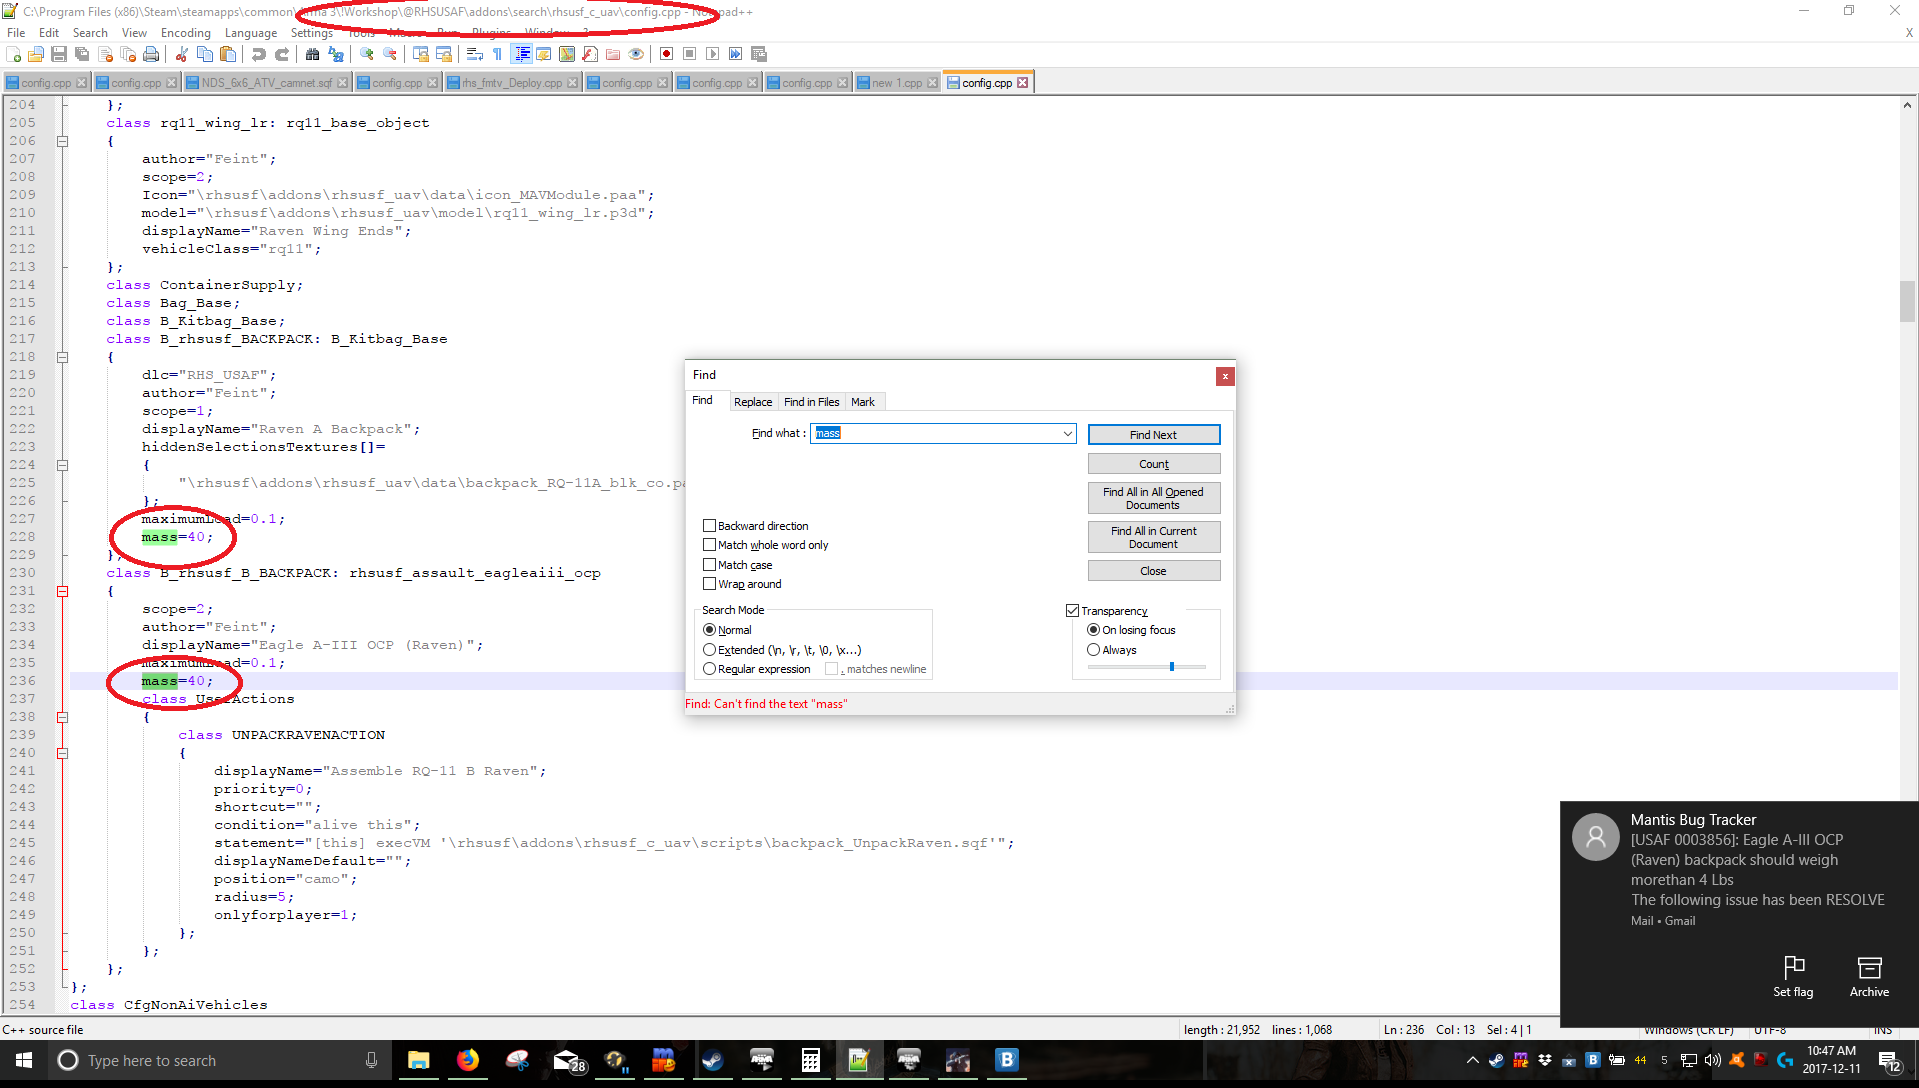1919x1088 pixels.
Task: Select the Regular expression search mode
Action: click(709, 669)
